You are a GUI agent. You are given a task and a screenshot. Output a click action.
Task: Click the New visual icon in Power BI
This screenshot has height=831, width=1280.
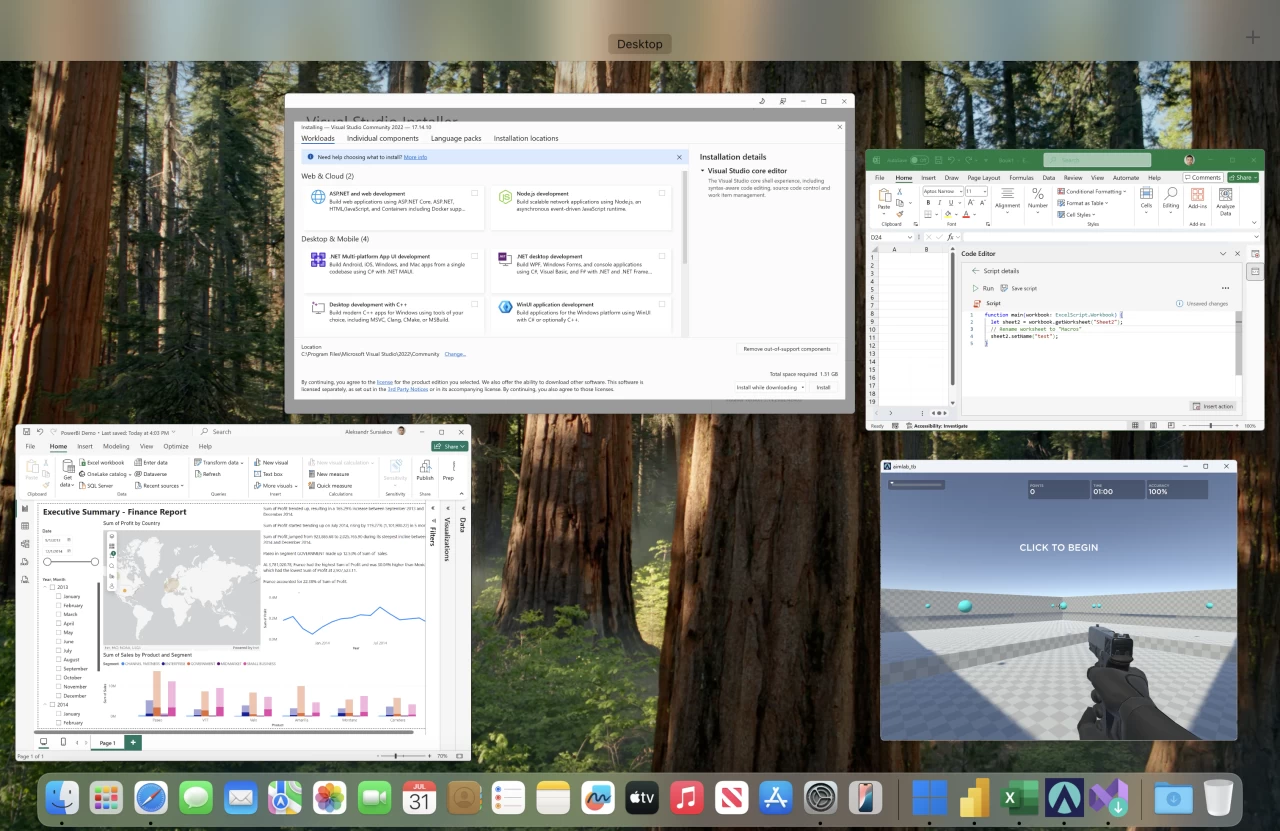[x=257, y=462]
